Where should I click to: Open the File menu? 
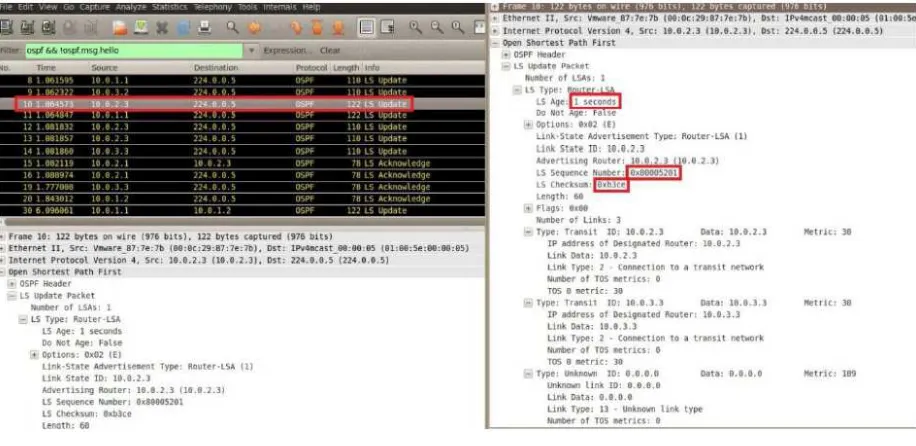click(6, 7)
